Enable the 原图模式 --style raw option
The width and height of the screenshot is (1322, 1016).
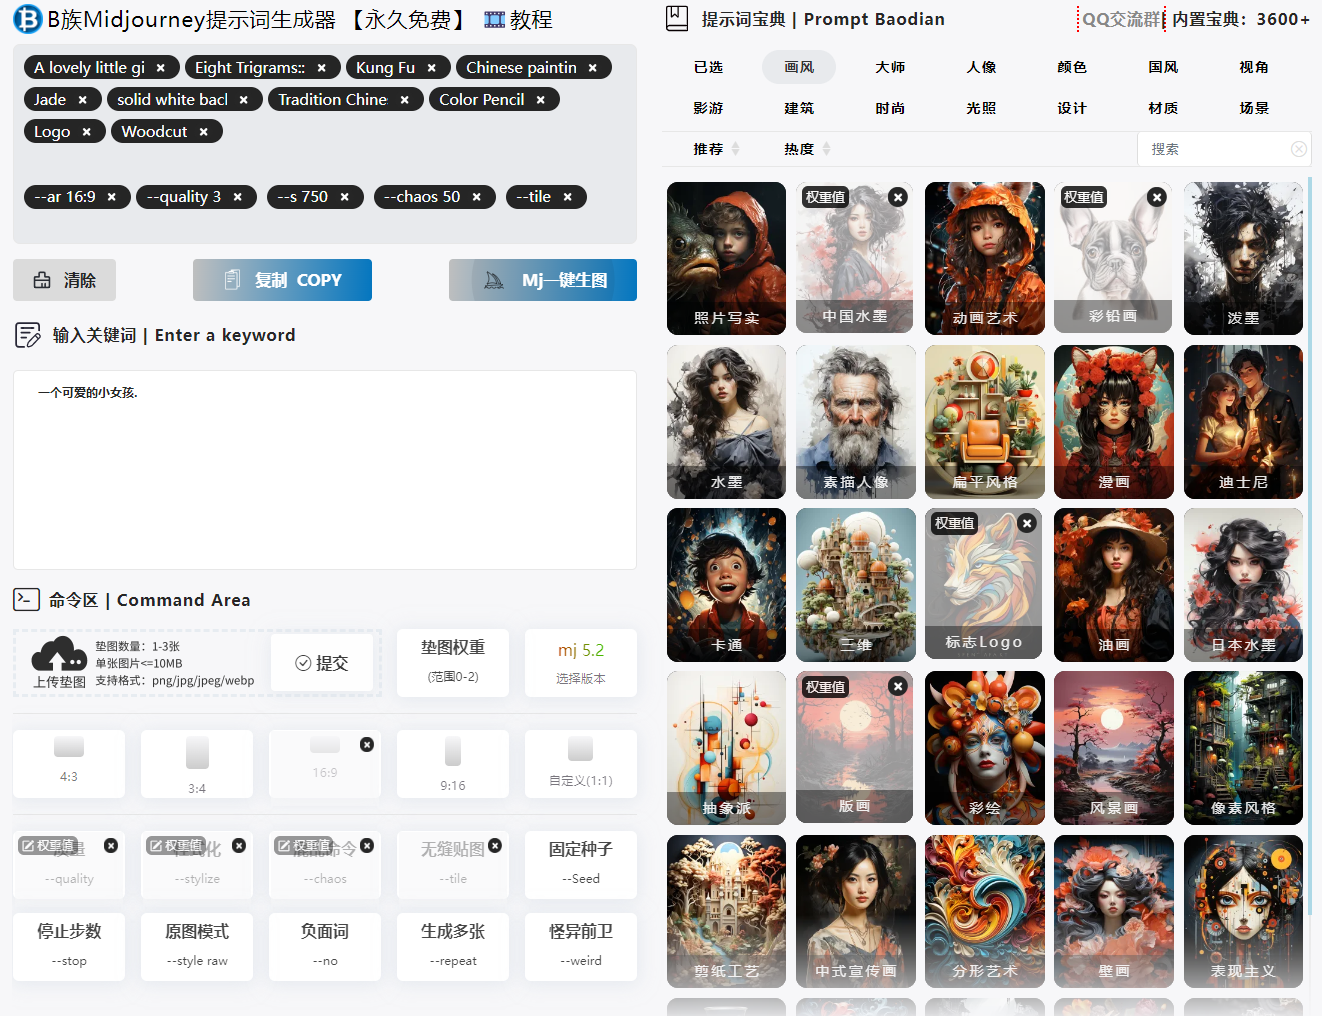(197, 944)
